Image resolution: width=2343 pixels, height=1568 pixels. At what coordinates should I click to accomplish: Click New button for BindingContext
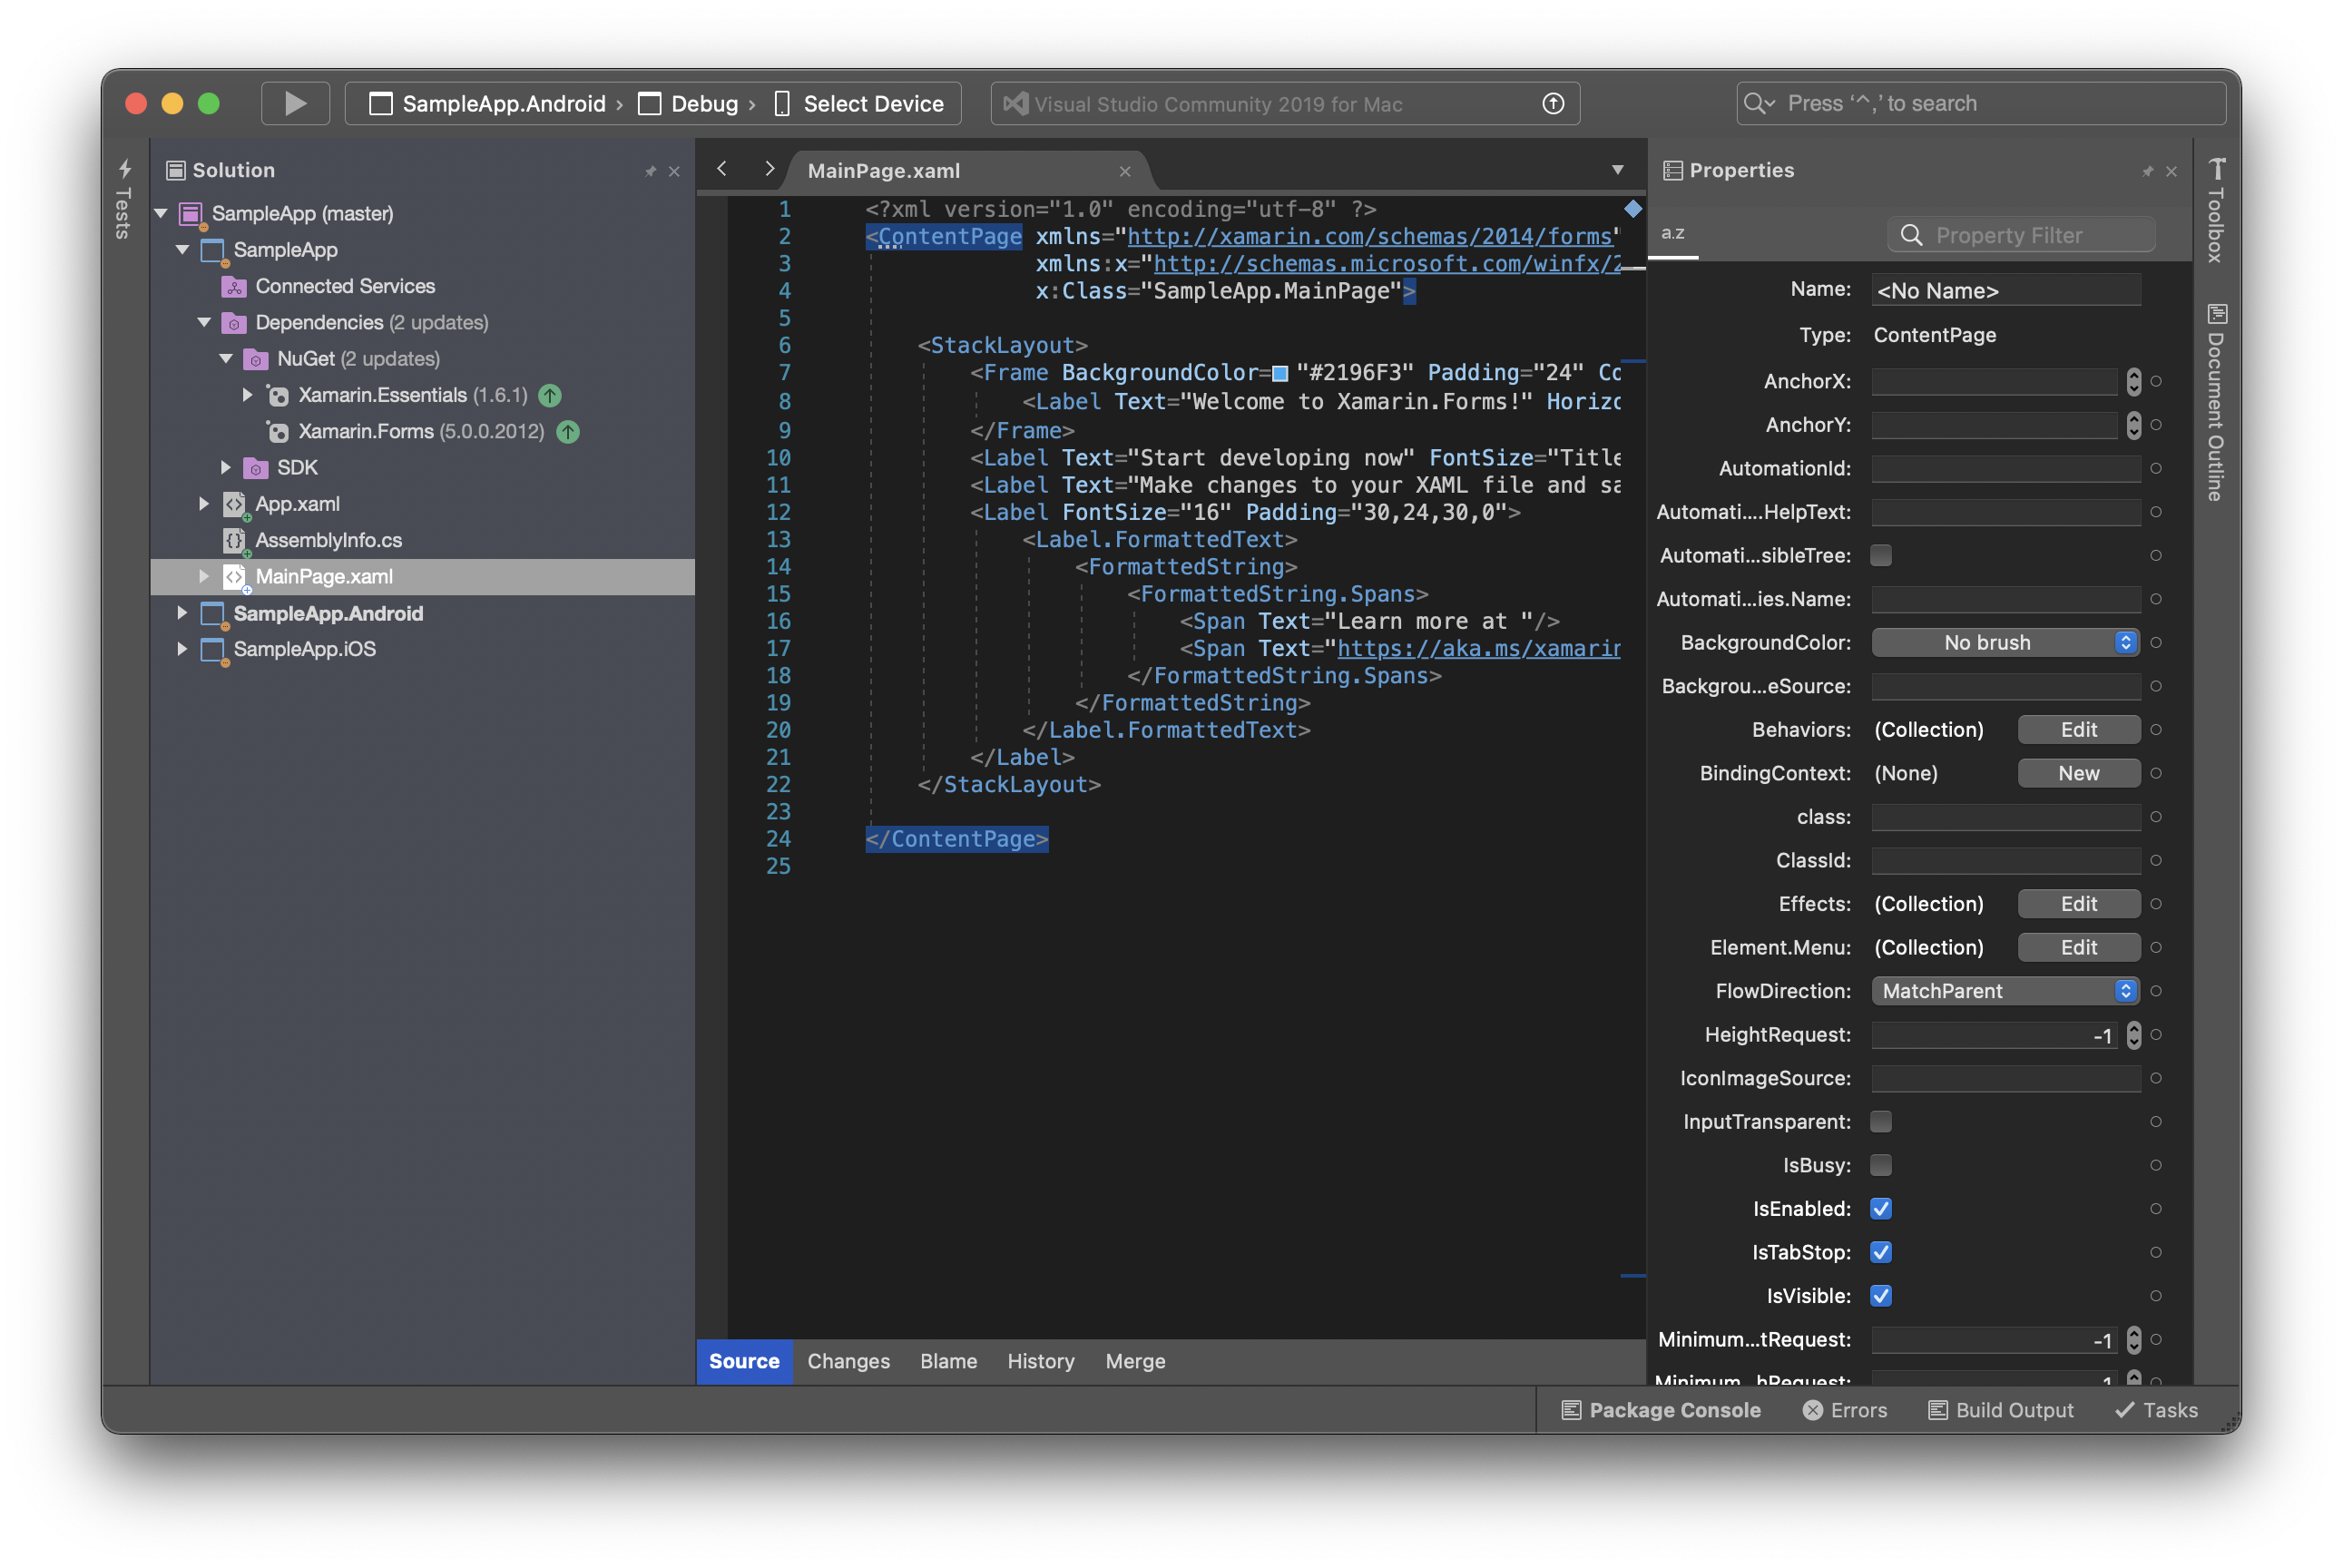coord(2078,774)
